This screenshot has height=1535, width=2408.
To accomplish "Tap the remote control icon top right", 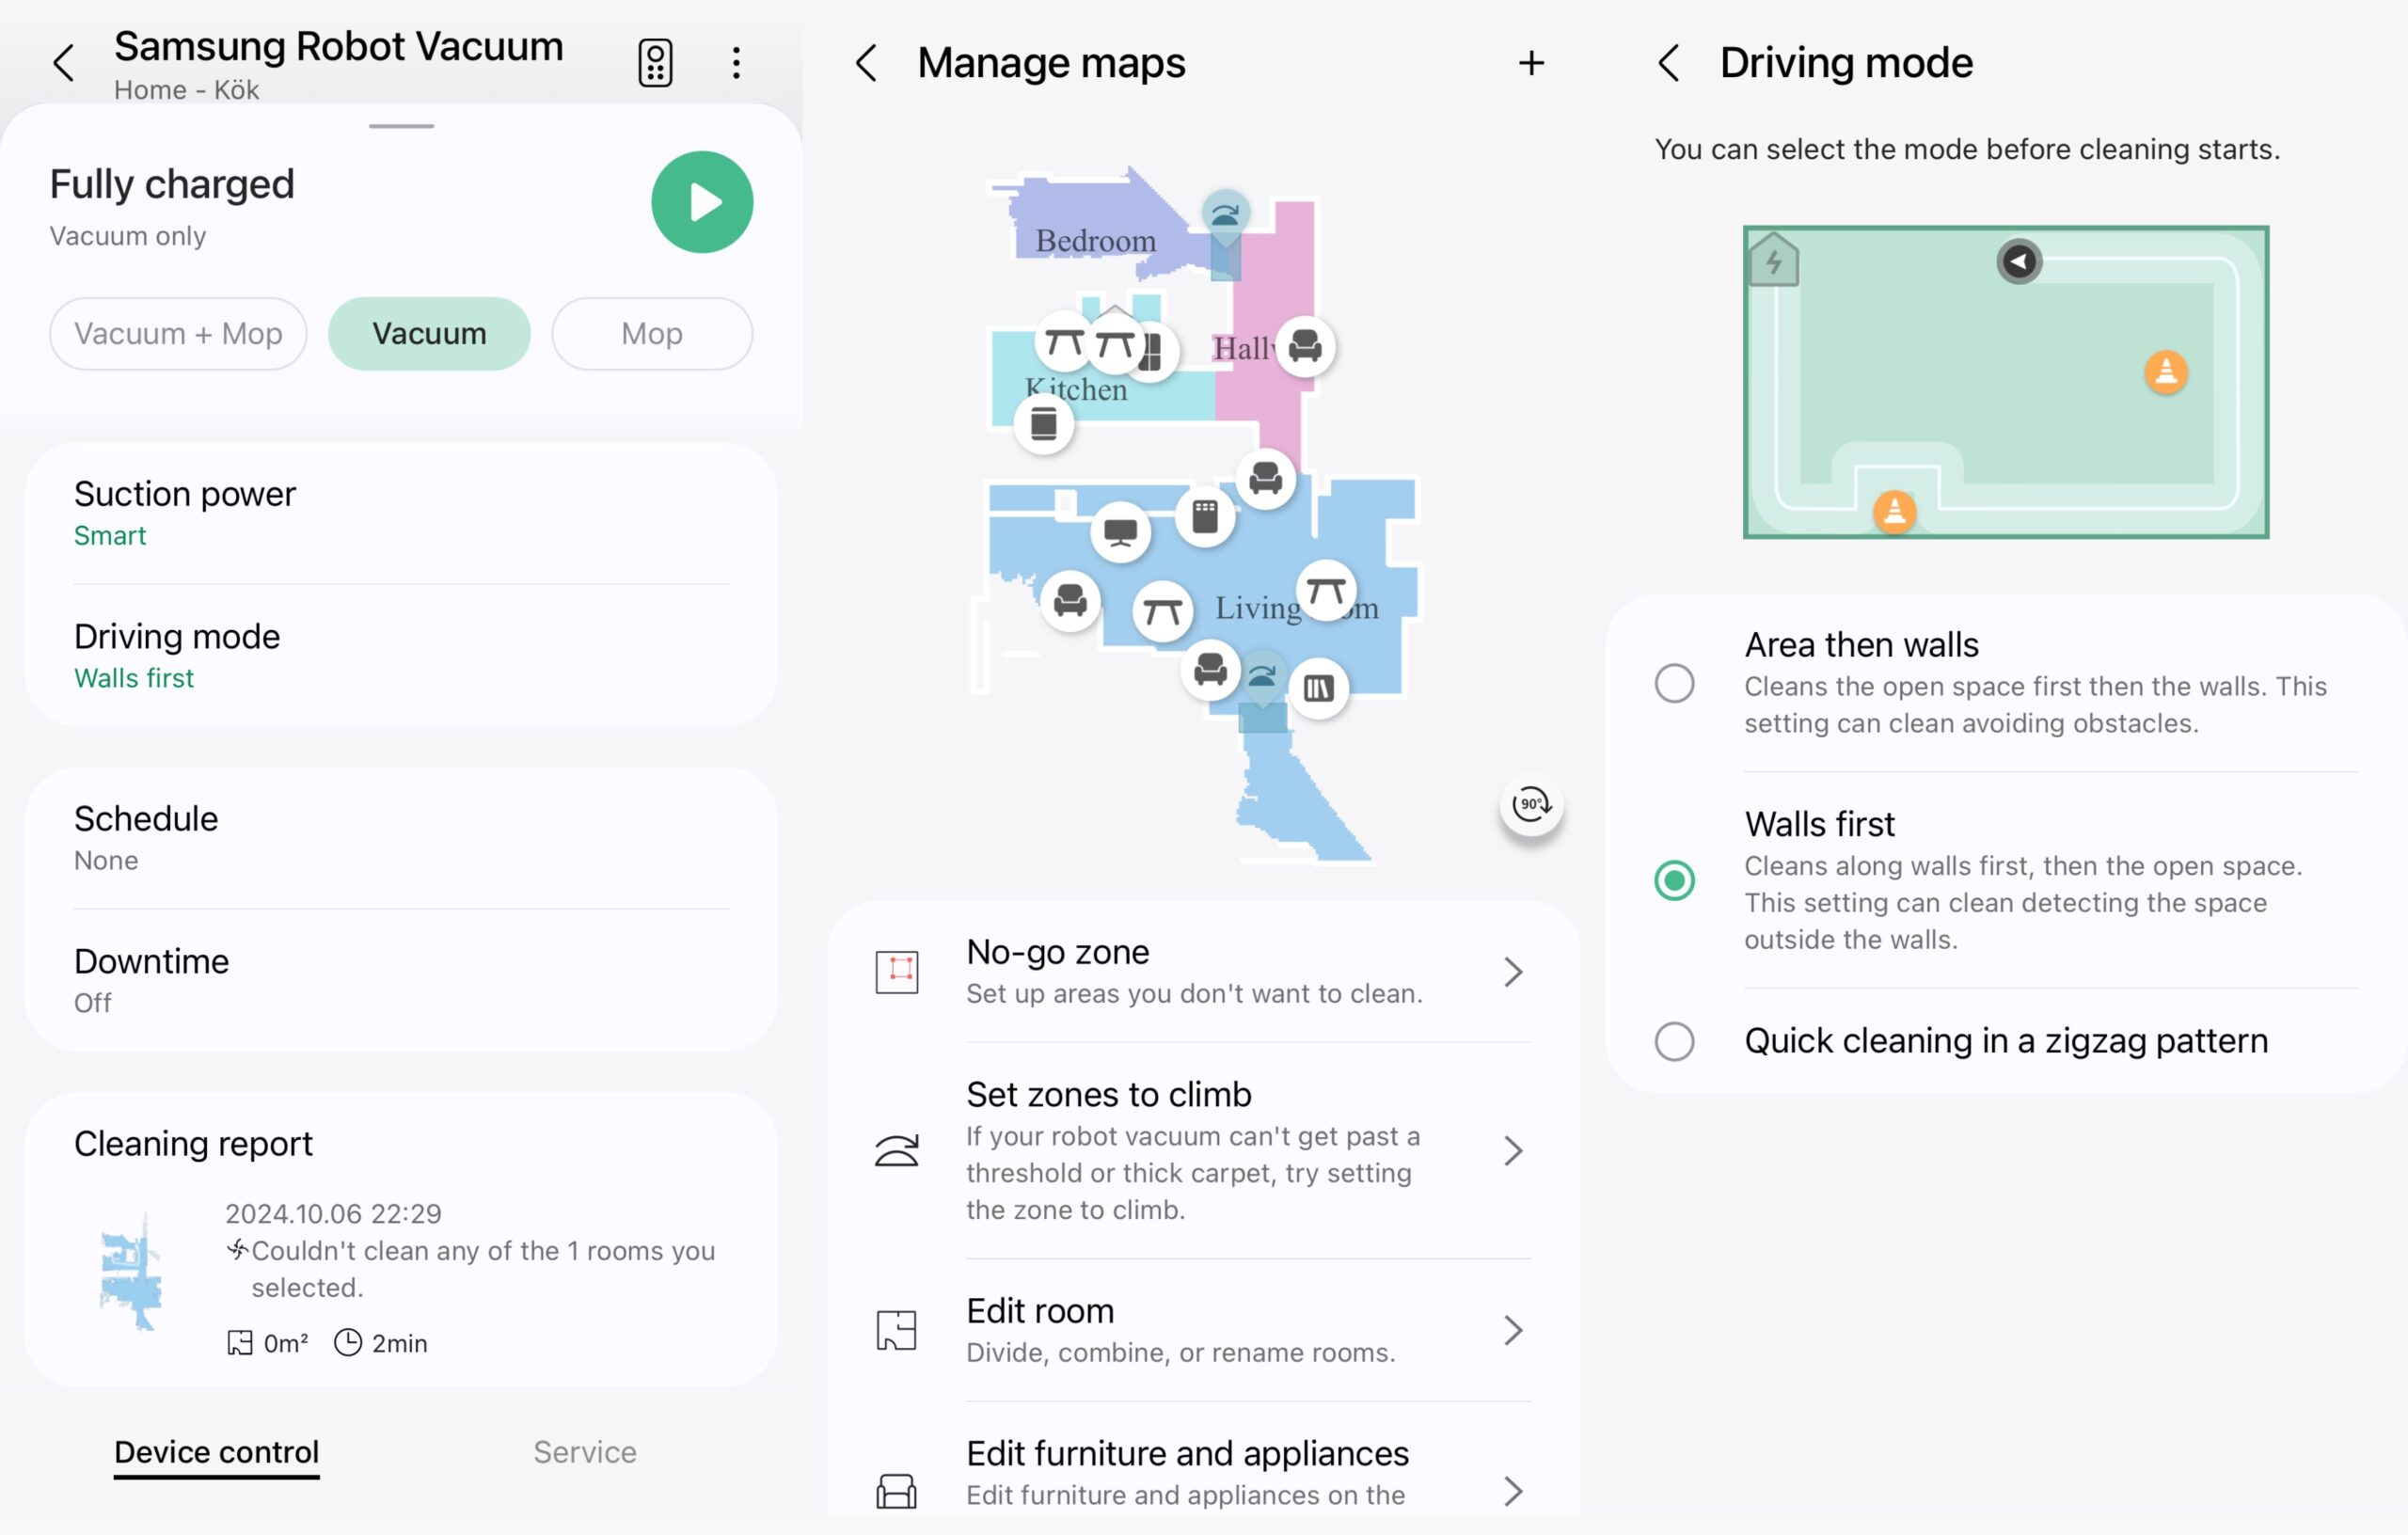I will pyautogui.click(x=655, y=61).
